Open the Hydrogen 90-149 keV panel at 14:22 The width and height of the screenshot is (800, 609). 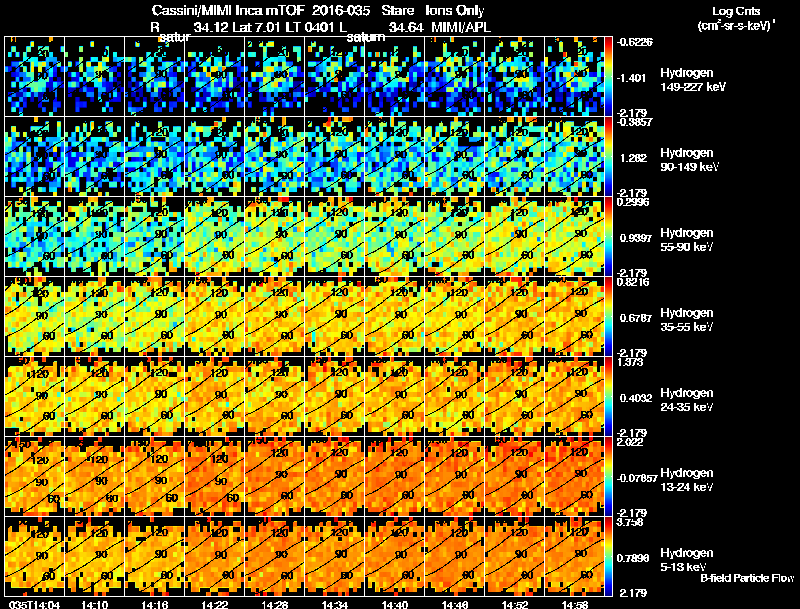pyautogui.click(x=214, y=156)
